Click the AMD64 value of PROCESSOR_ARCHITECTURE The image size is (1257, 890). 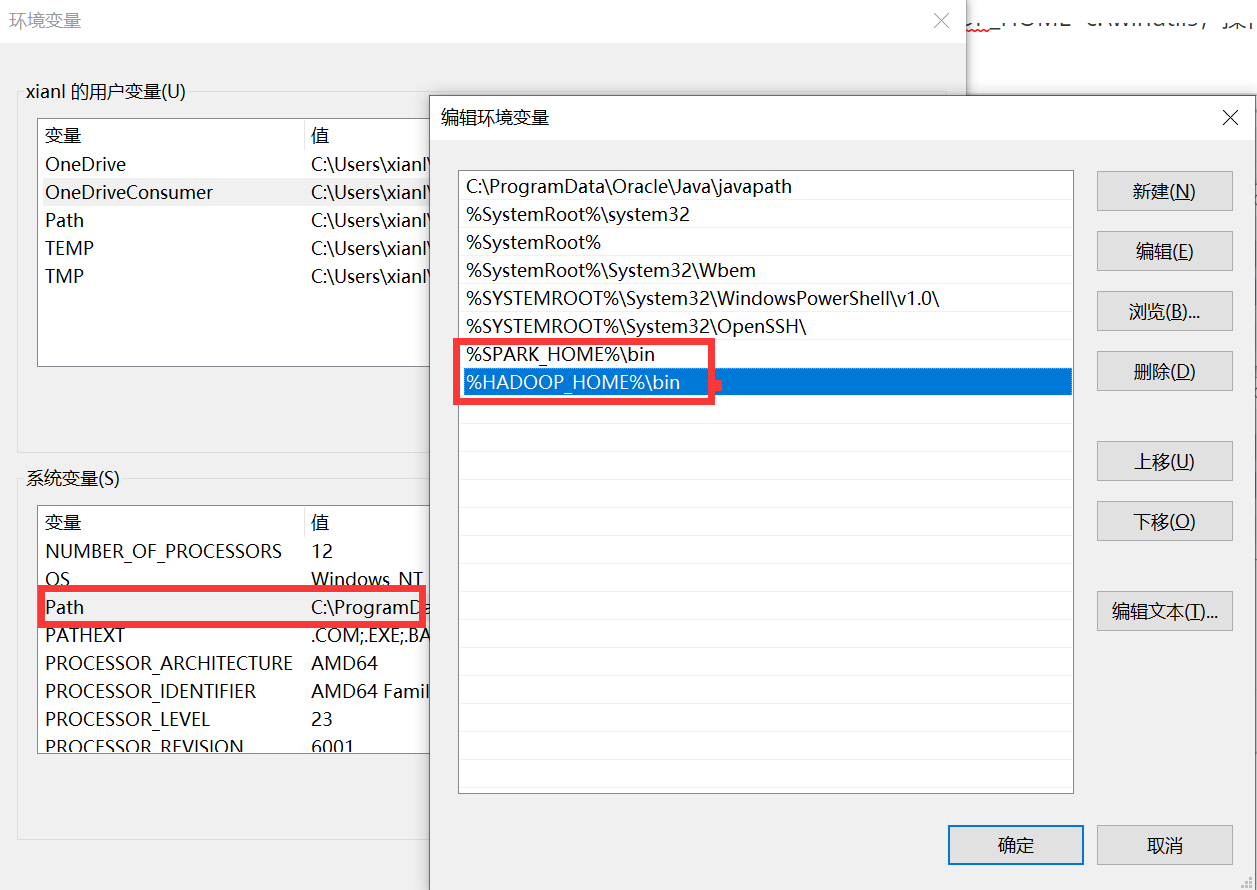pos(344,663)
